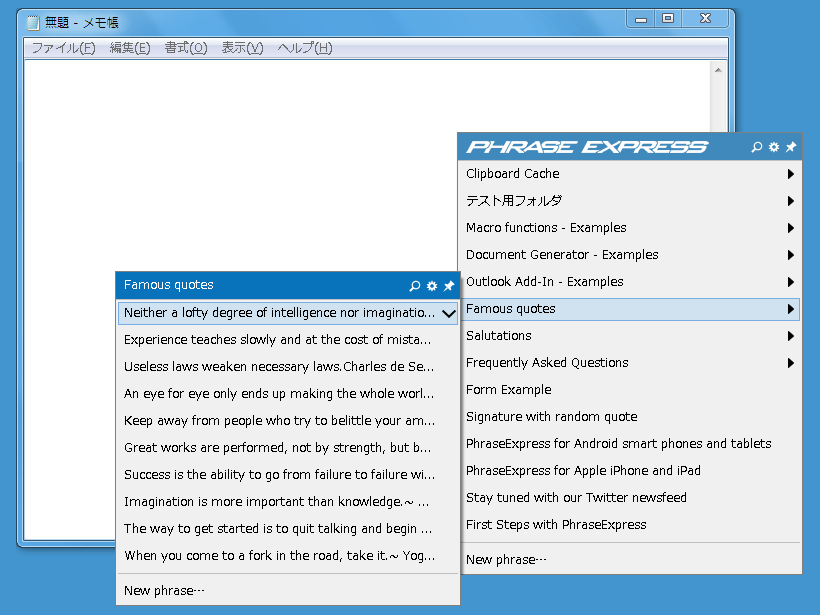Choose PhraseExpress for Apple iPhone and iPad
The image size is (820, 615).
630,471
